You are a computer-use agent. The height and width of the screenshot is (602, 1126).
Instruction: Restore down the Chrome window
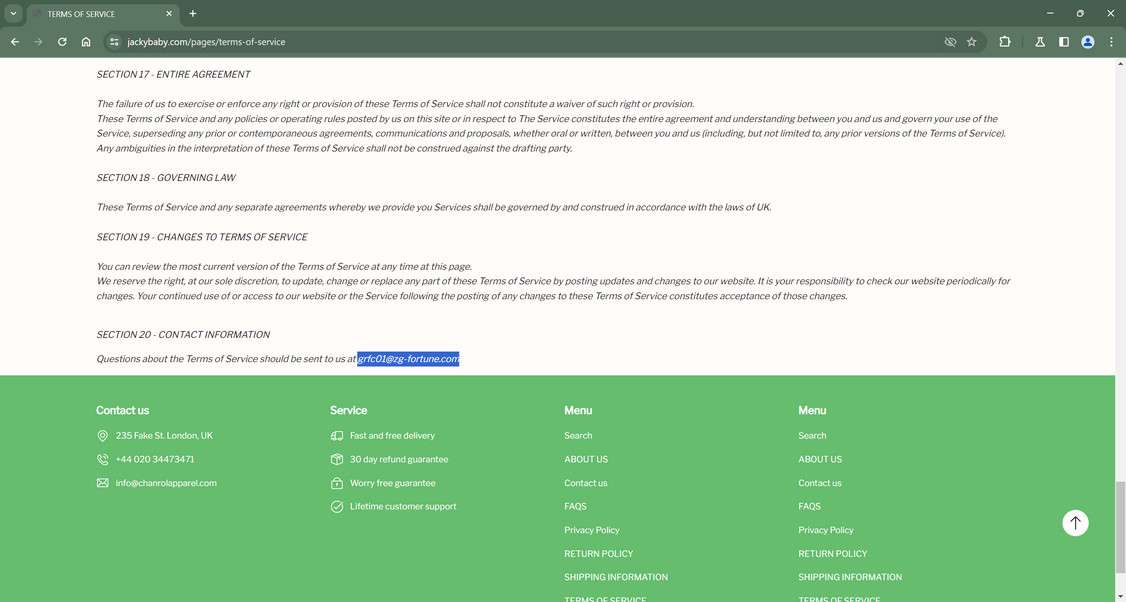1080,13
